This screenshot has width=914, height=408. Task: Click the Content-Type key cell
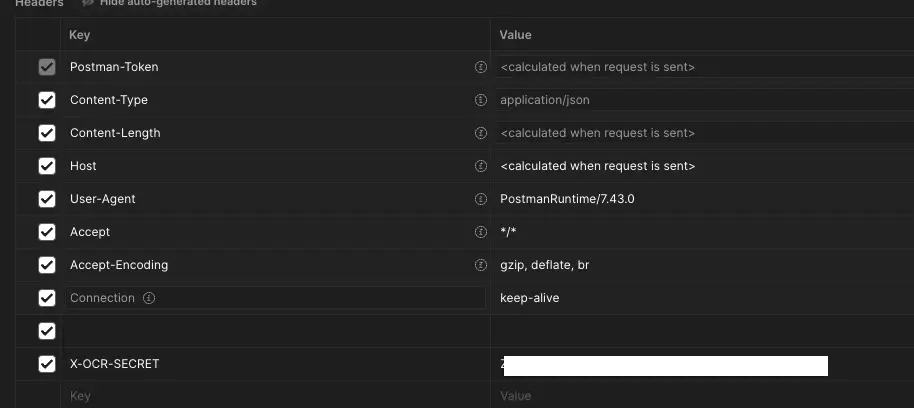(275, 100)
